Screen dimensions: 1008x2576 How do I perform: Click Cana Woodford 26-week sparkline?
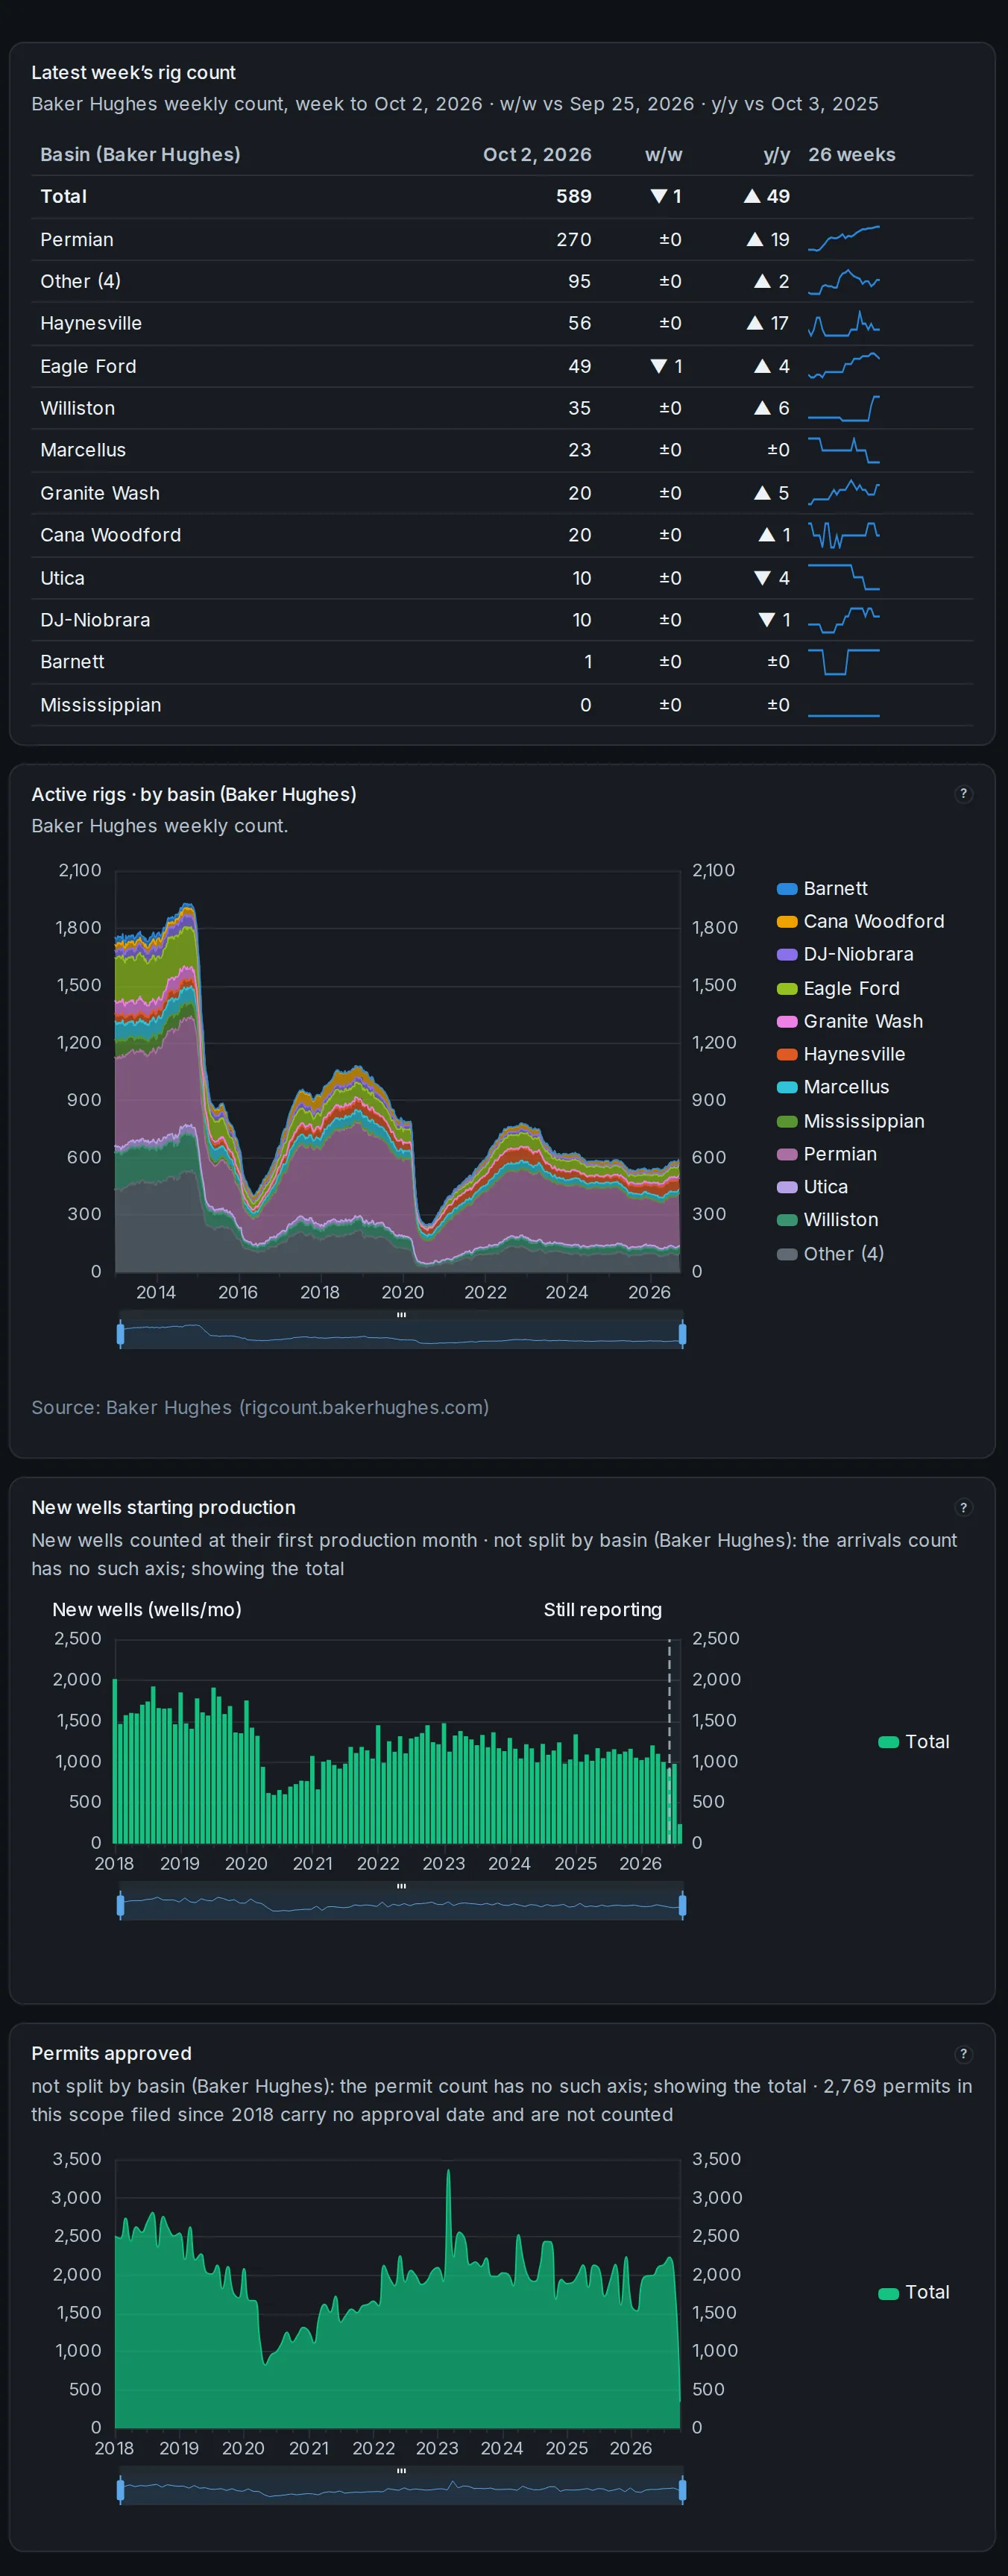click(x=844, y=535)
